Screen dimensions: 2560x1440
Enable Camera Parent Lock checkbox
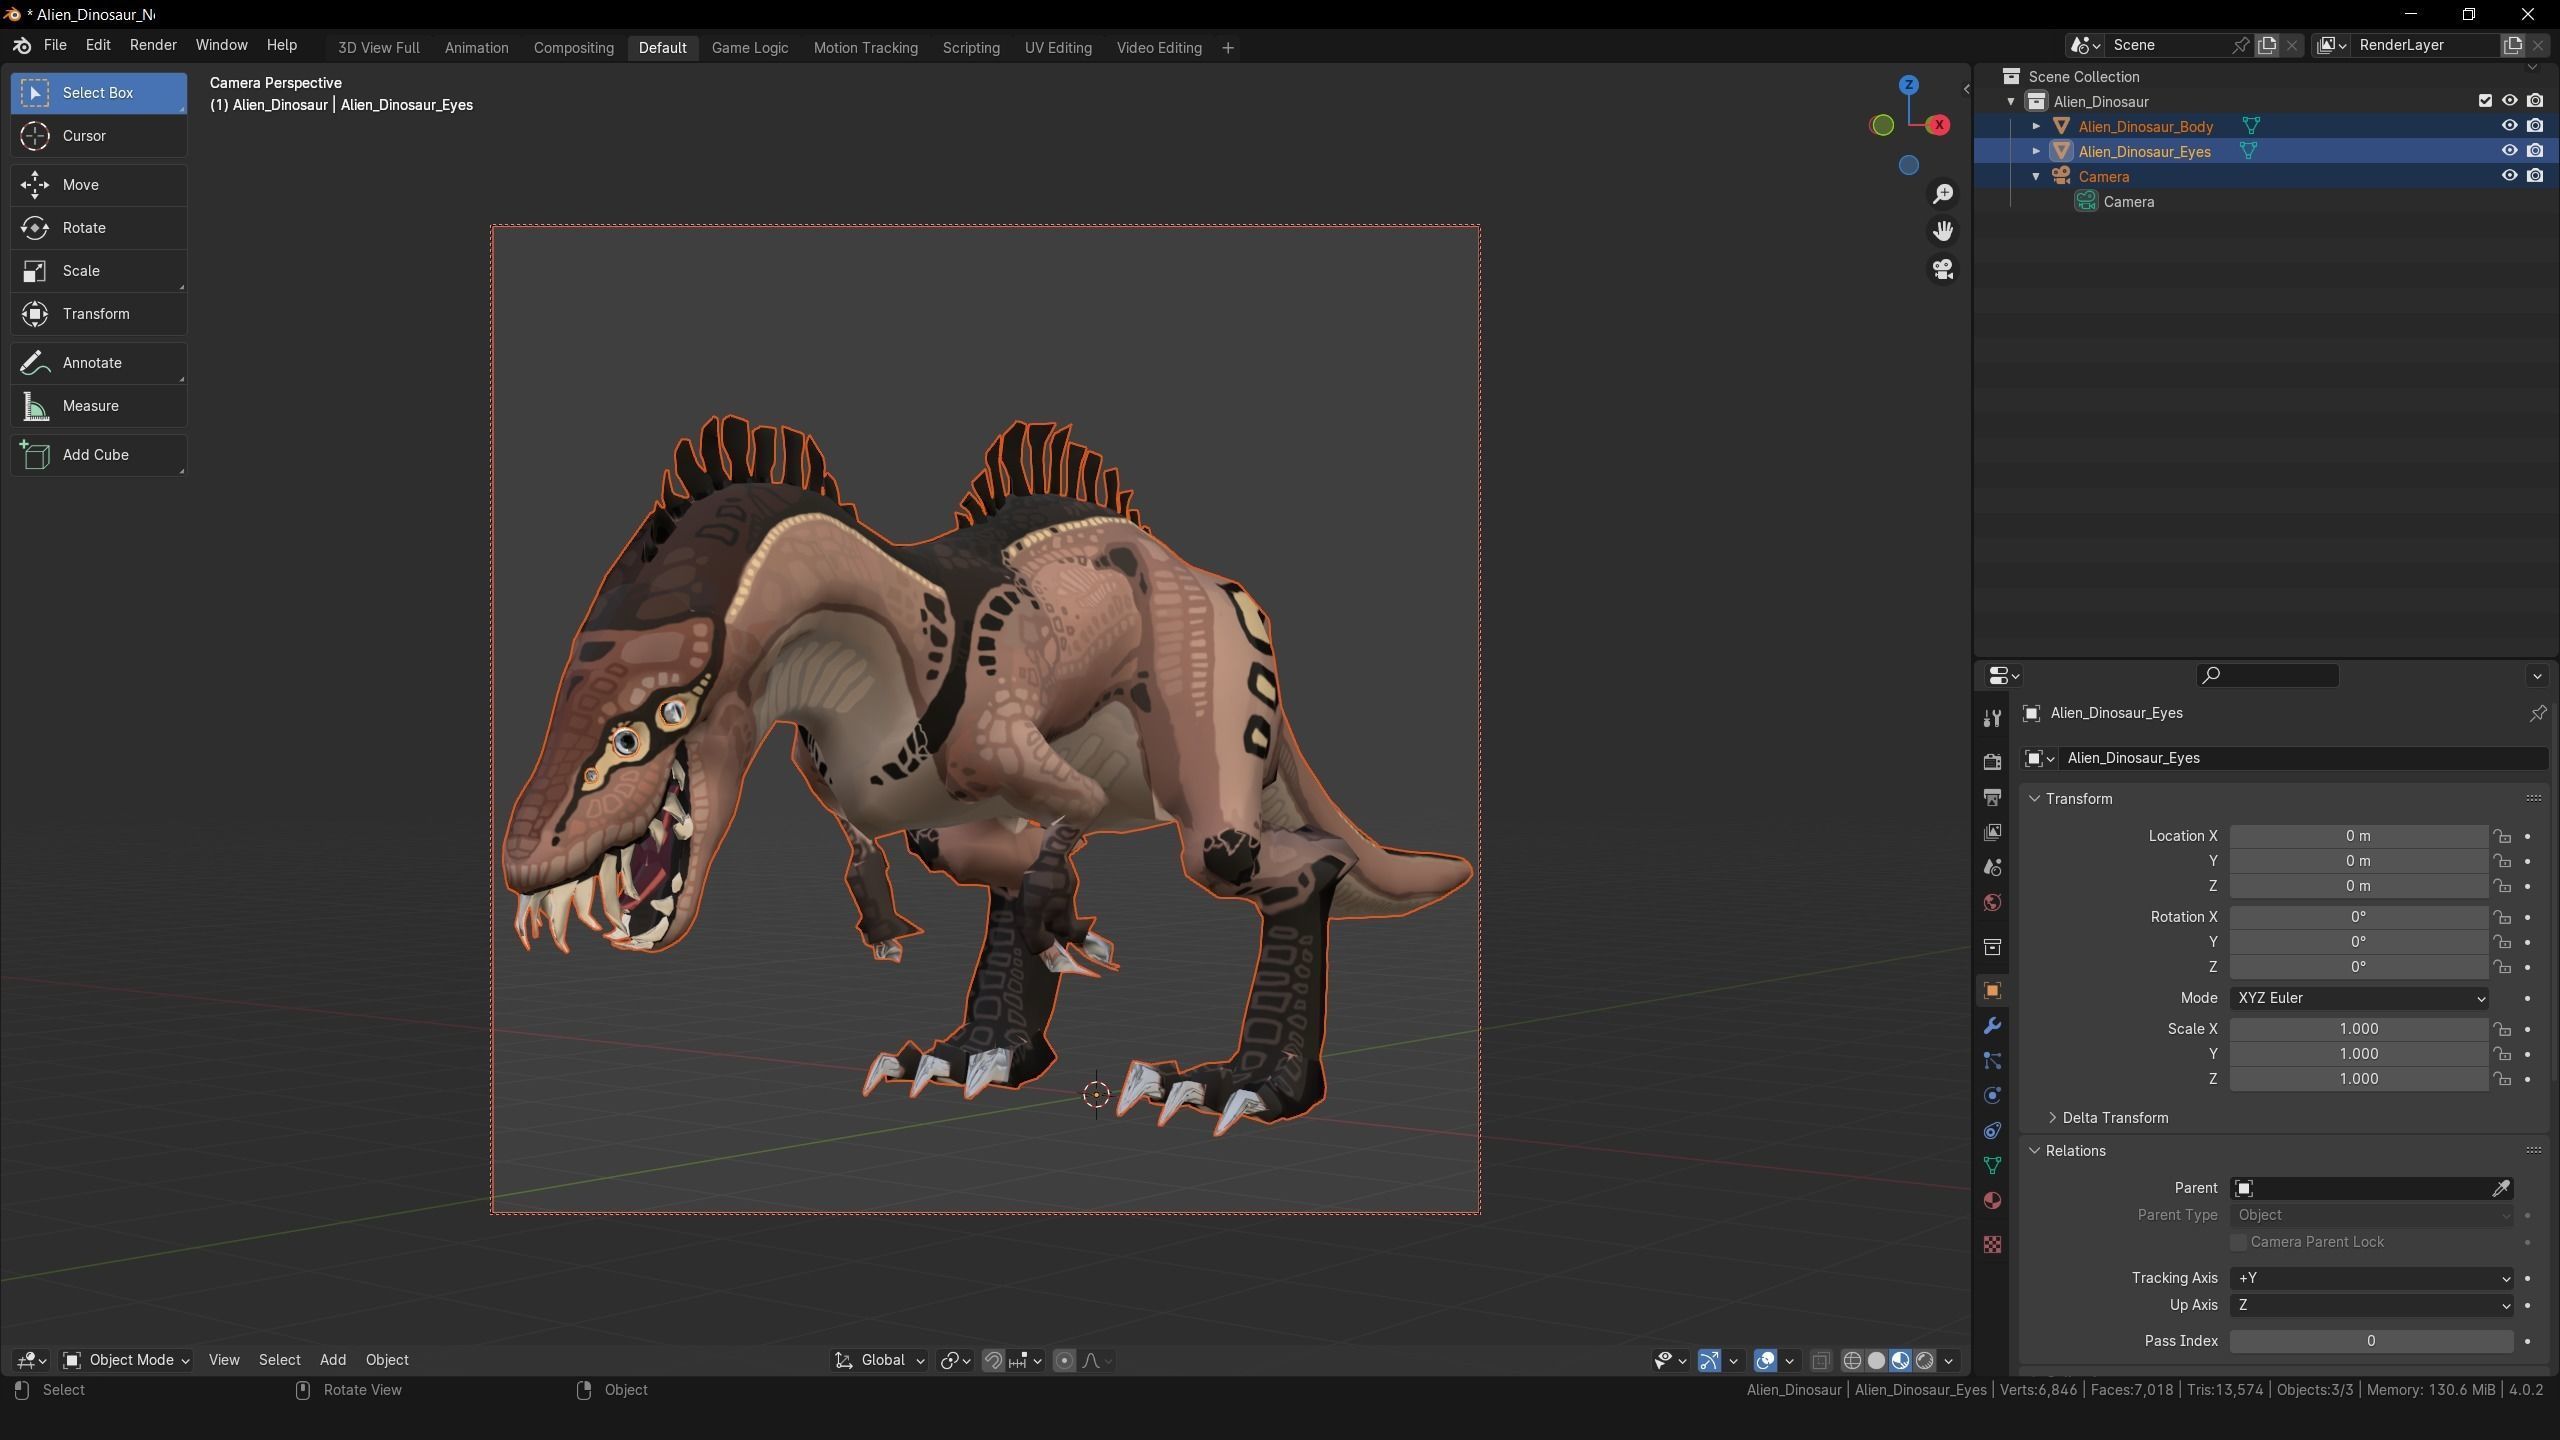click(x=2239, y=1242)
